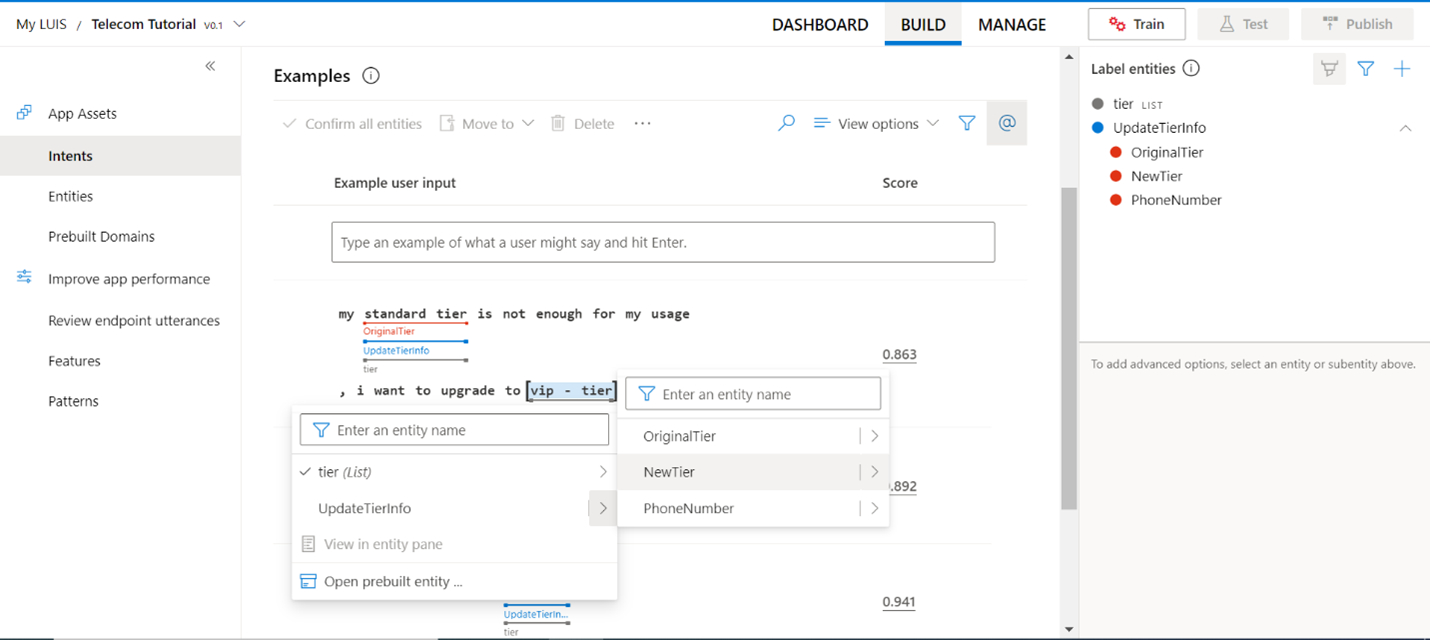Open the more options ellipsis
Viewport: 1430px width, 640px height.
(x=643, y=123)
